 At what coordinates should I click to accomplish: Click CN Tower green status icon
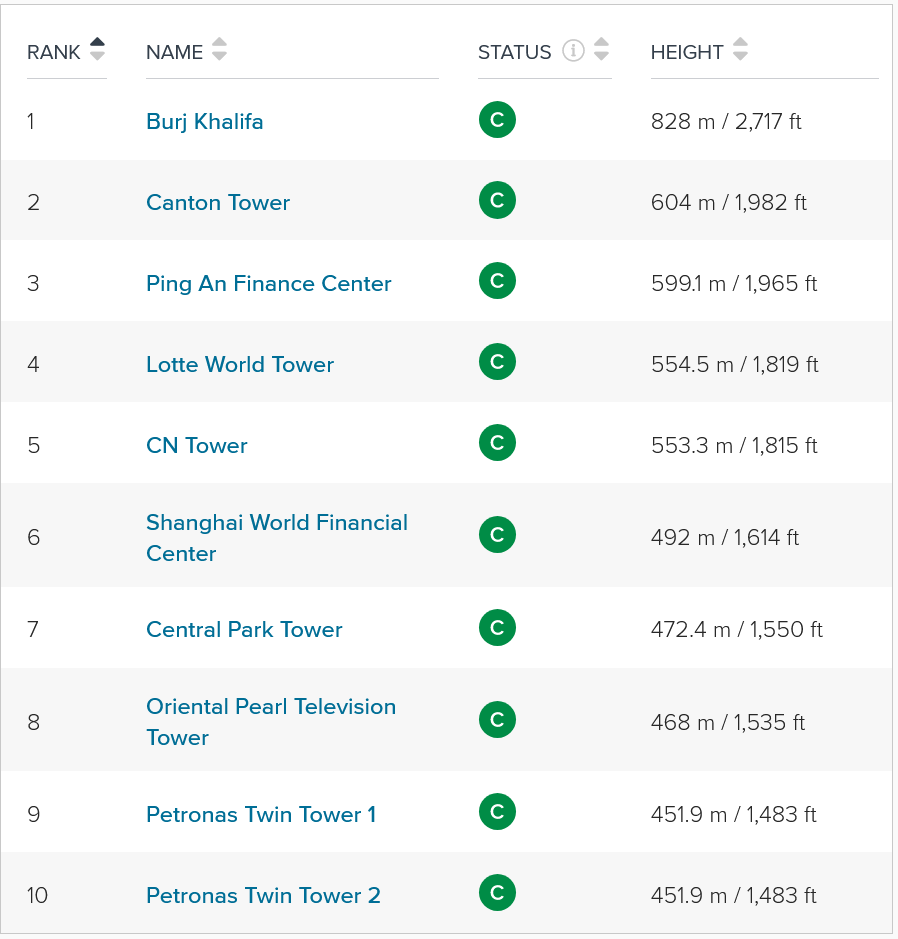[497, 443]
